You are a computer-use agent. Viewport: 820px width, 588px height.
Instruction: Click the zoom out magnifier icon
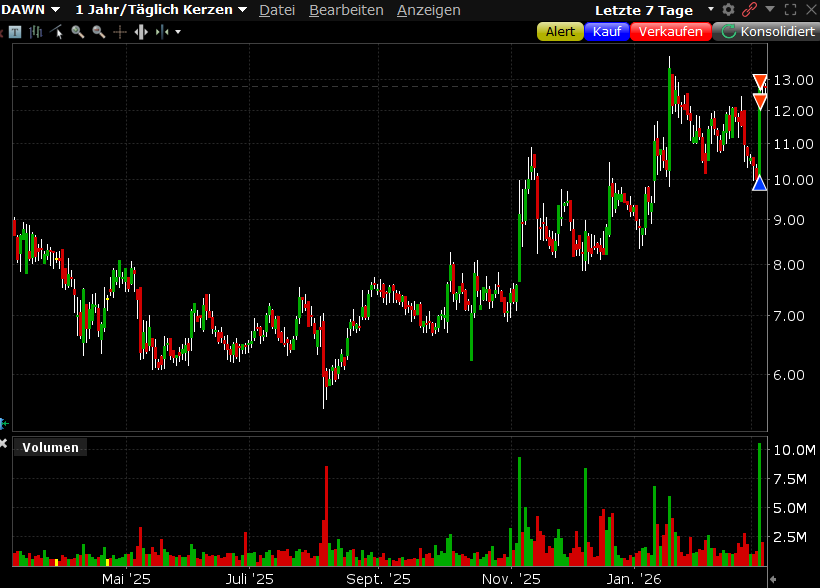click(x=99, y=31)
